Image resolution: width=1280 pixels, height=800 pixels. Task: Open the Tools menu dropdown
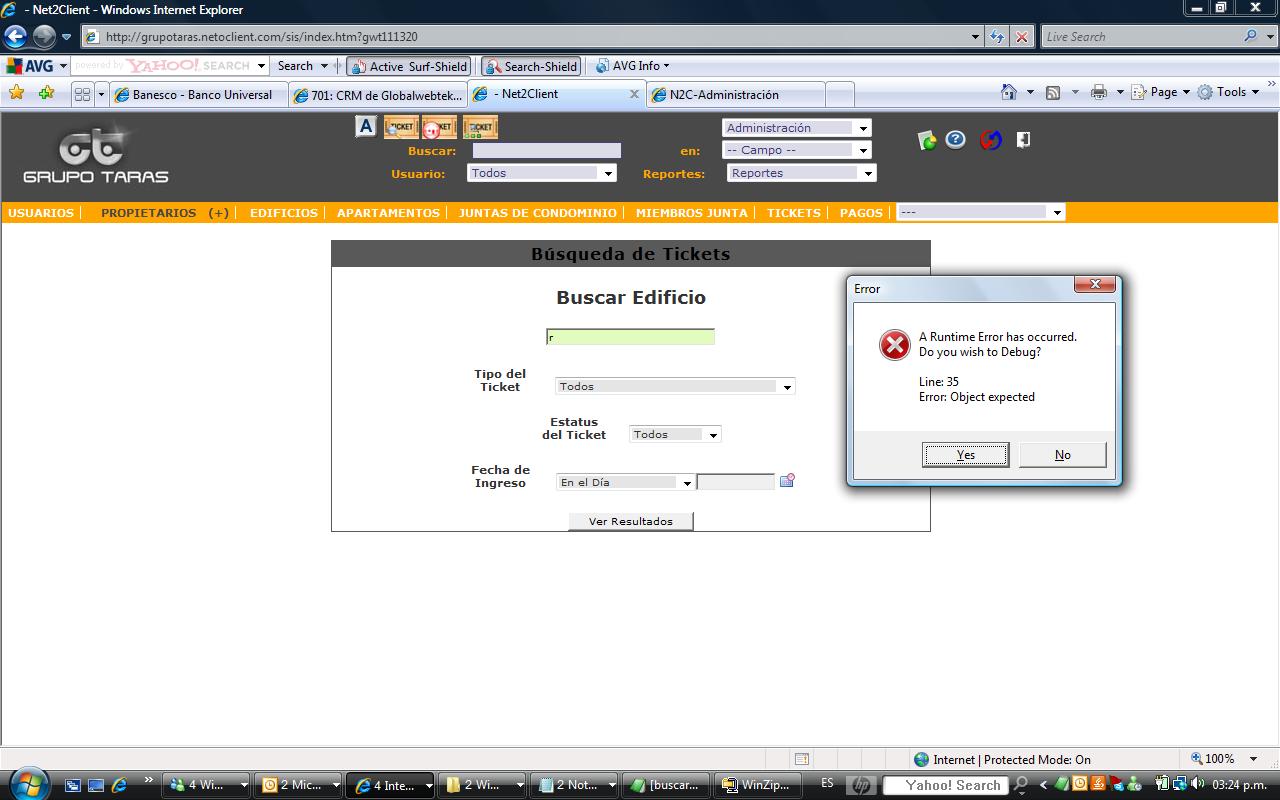pyautogui.click(x=1229, y=92)
